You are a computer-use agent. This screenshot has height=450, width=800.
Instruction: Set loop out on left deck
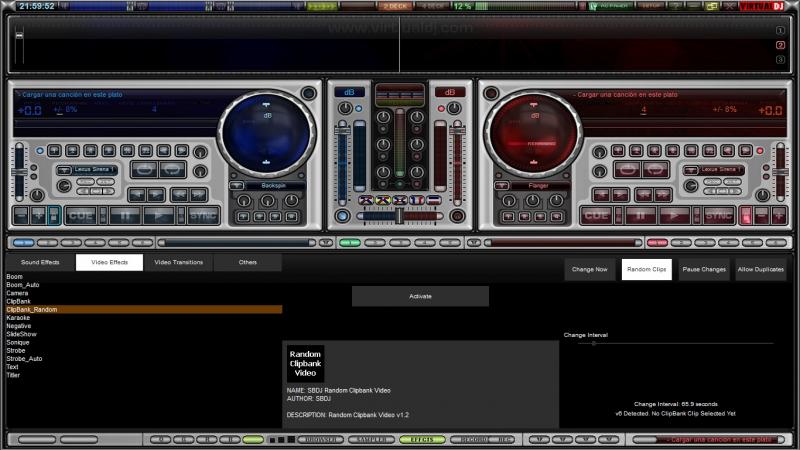point(172,169)
